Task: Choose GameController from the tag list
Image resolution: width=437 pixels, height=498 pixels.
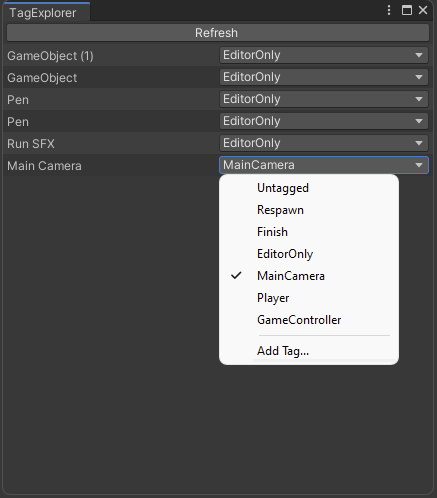Action: point(309,320)
